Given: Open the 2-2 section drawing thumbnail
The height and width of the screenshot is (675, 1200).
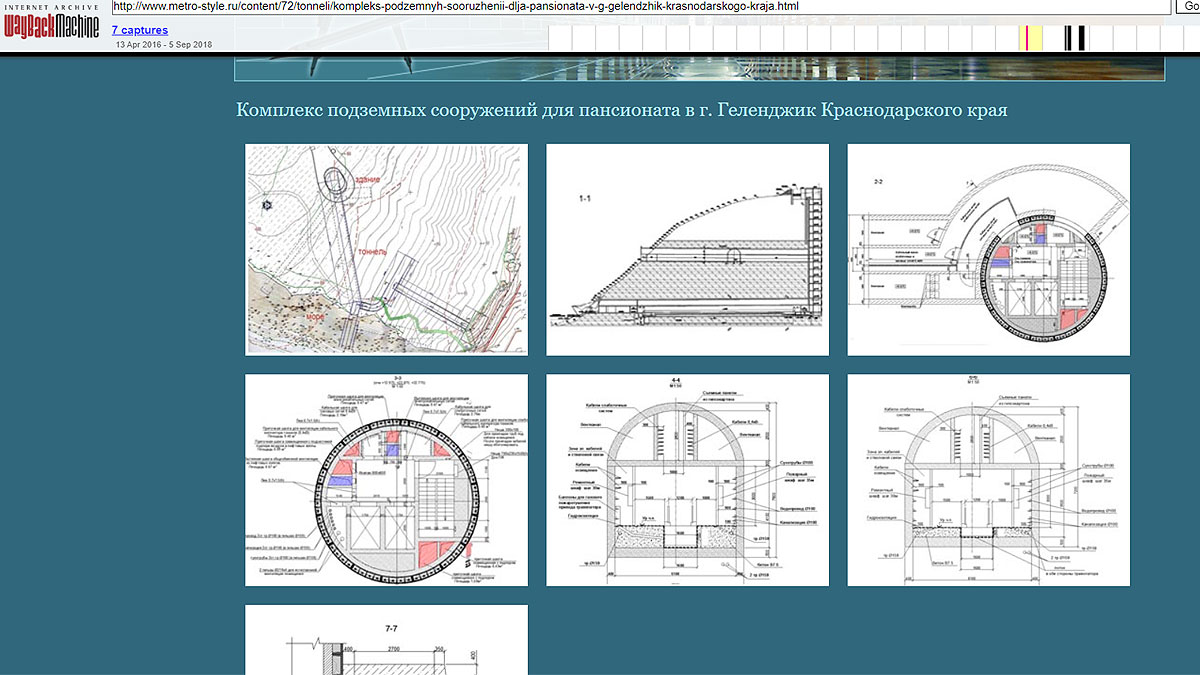Looking at the screenshot, I should pos(988,249).
